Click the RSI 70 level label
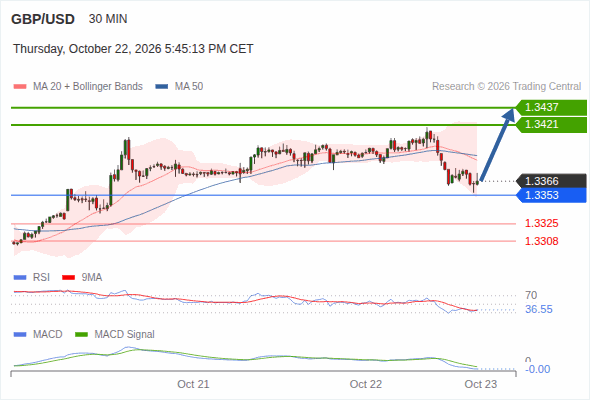 point(531,295)
